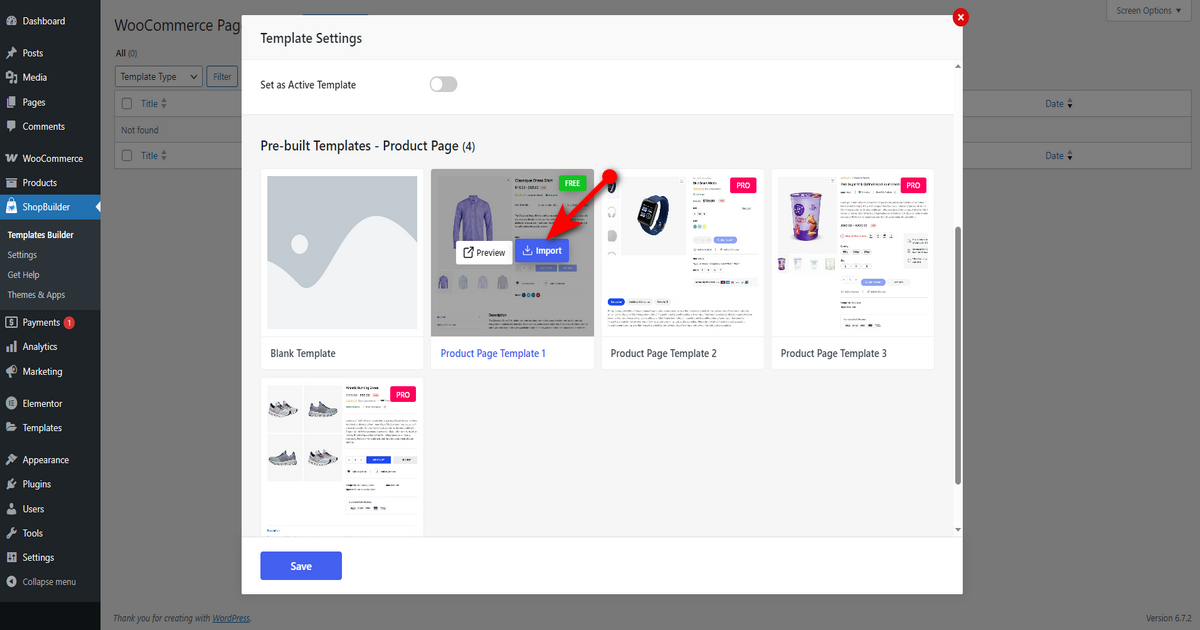Click the Appearance paintbrush icon
Image resolution: width=1200 pixels, height=630 pixels.
pyautogui.click(x=11, y=460)
